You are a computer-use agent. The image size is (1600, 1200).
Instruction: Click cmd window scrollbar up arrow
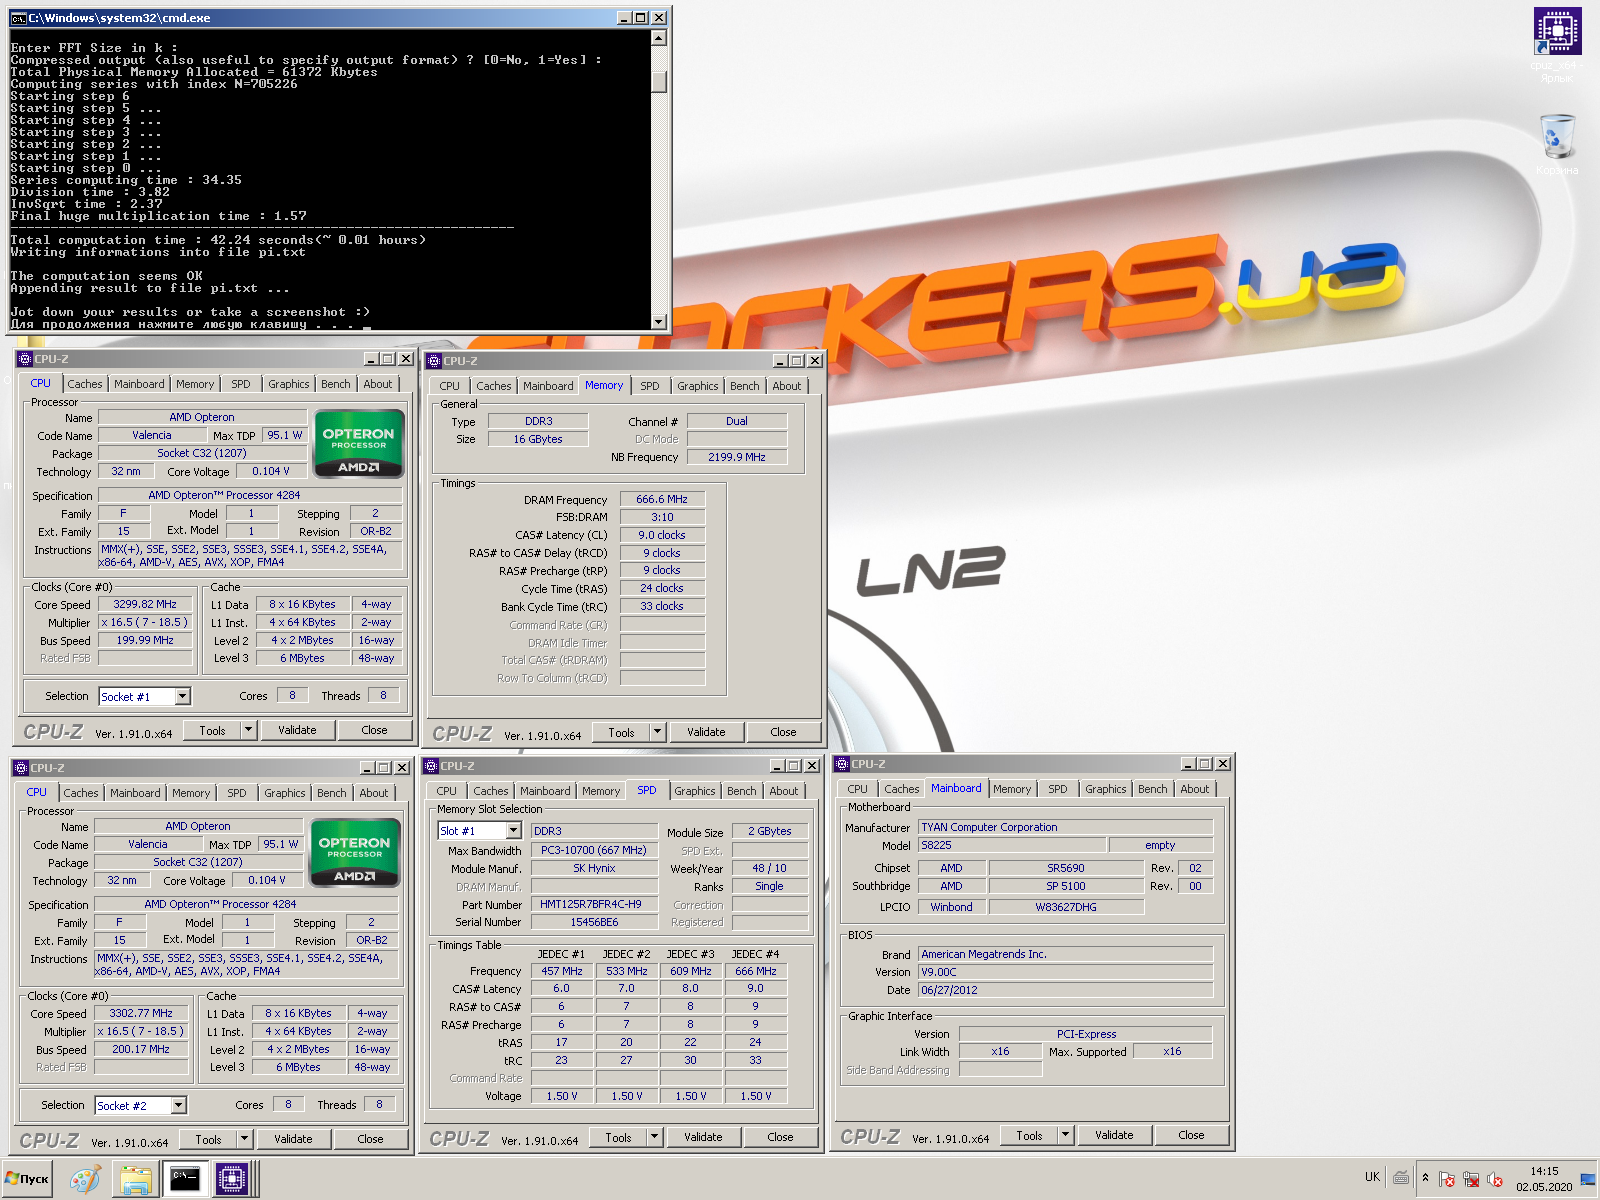(658, 38)
